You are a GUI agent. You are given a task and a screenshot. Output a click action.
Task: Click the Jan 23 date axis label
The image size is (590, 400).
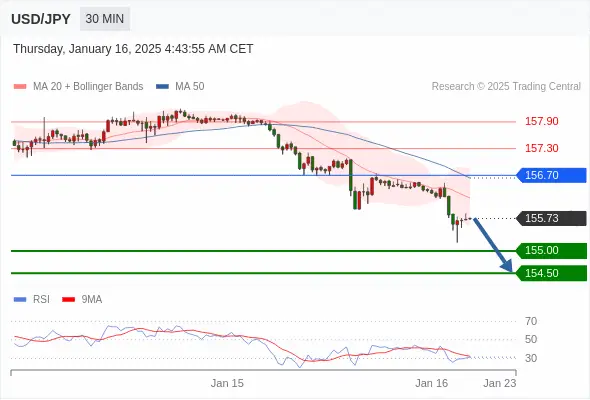coord(500,383)
